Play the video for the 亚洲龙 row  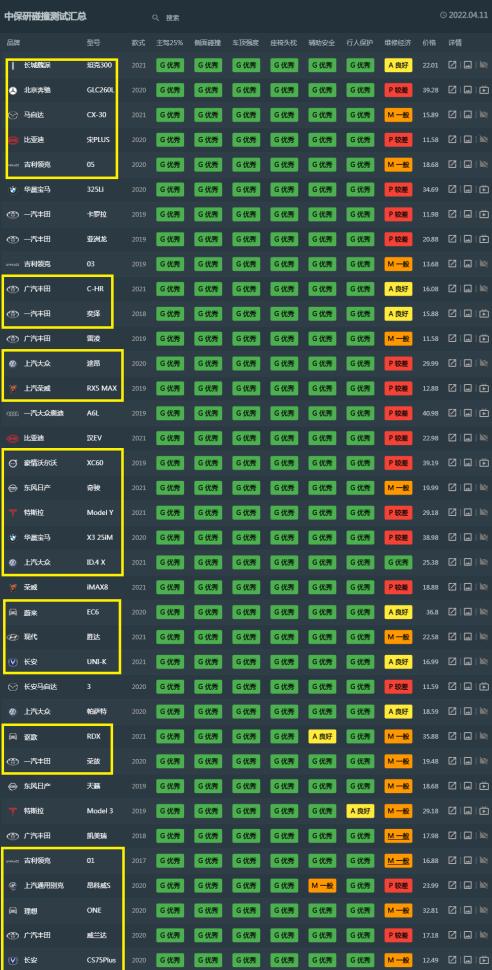484,239
